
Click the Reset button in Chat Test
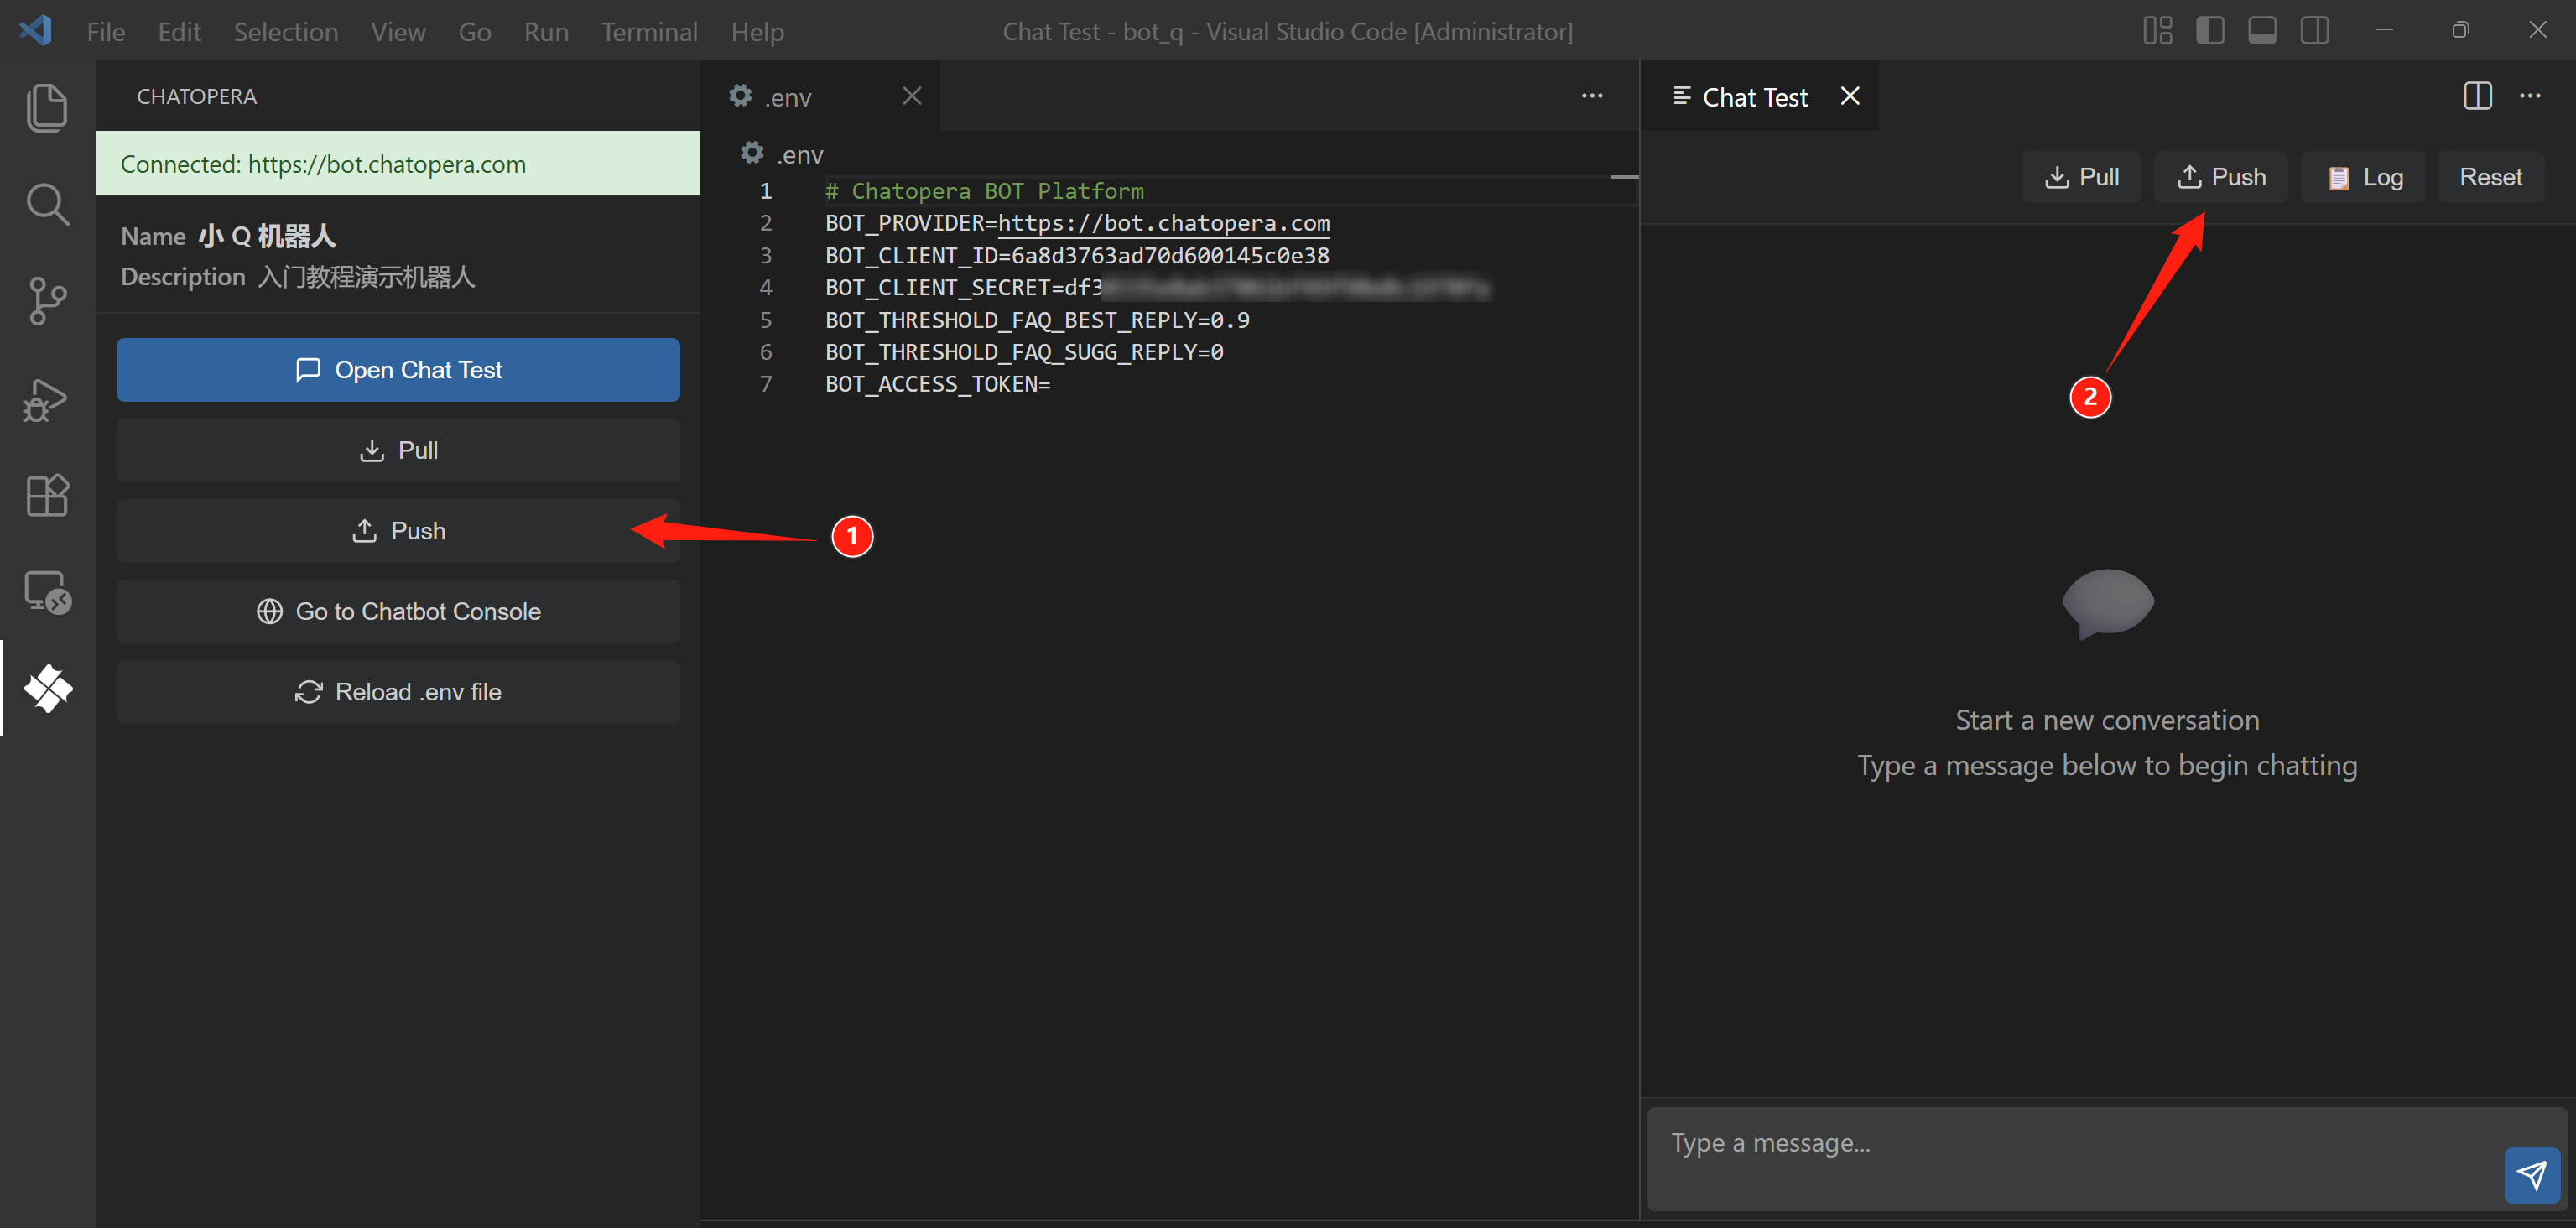pyautogui.click(x=2490, y=177)
